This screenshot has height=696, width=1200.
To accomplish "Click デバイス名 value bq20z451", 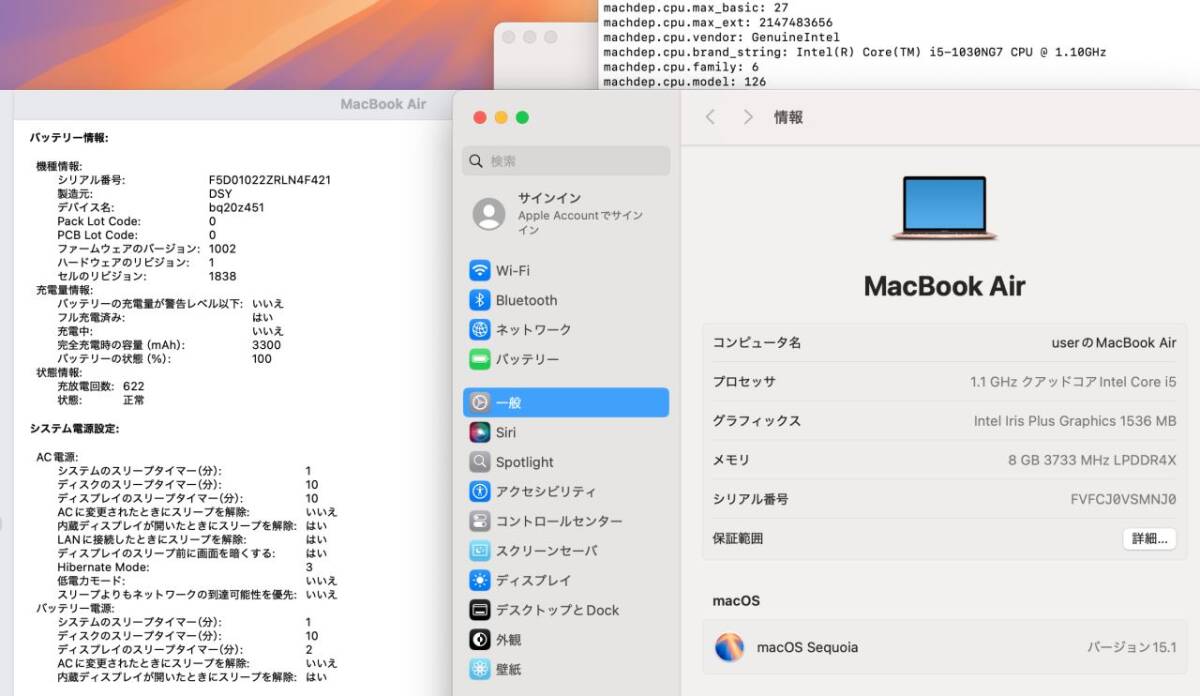I will tap(237, 208).
